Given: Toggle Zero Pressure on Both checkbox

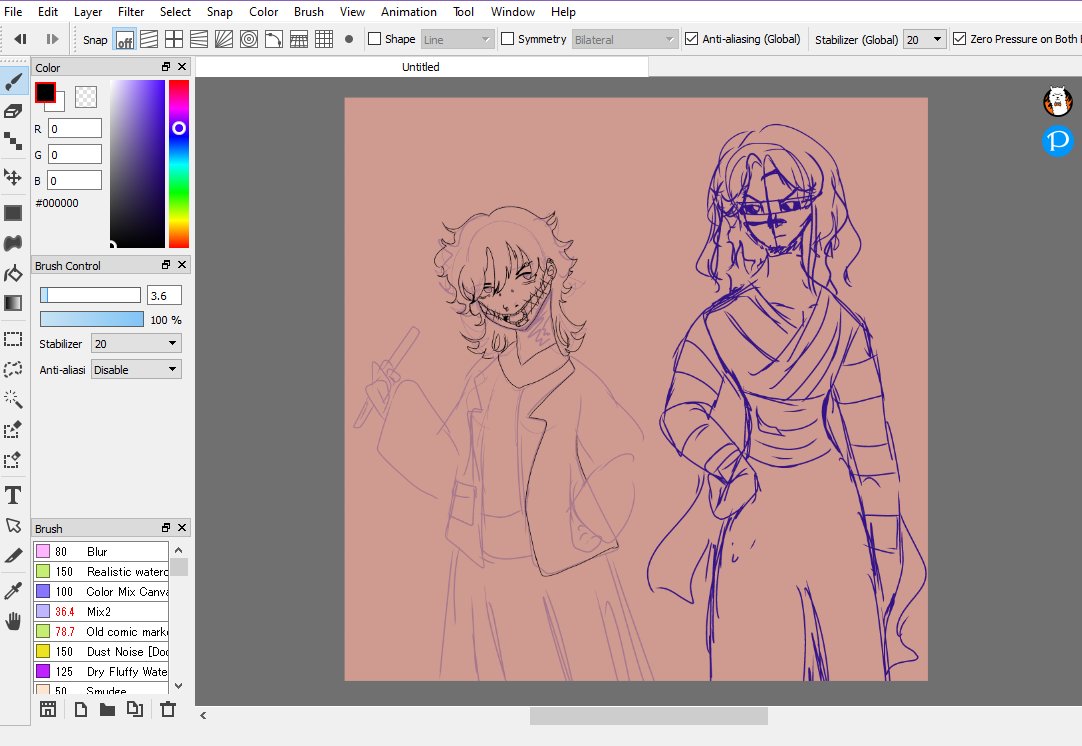Looking at the screenshot, I should 959,39.
